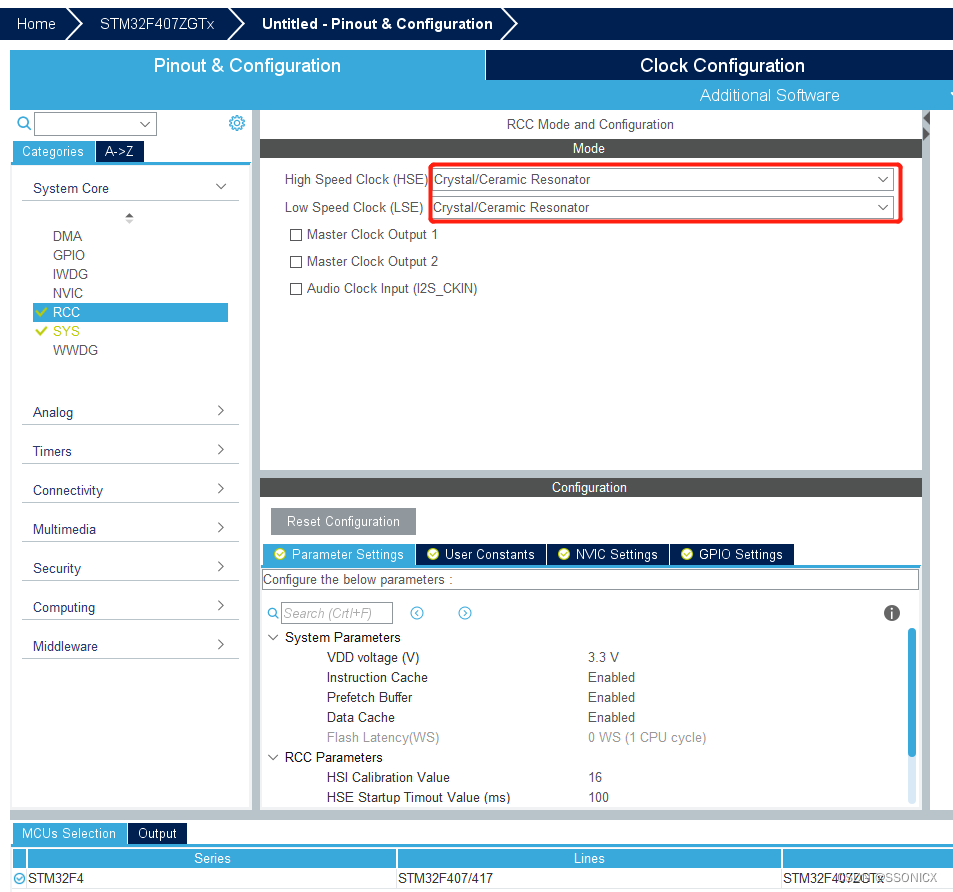Click the Series column header
This screenshot has height=892, width=953.
(212, 858)
